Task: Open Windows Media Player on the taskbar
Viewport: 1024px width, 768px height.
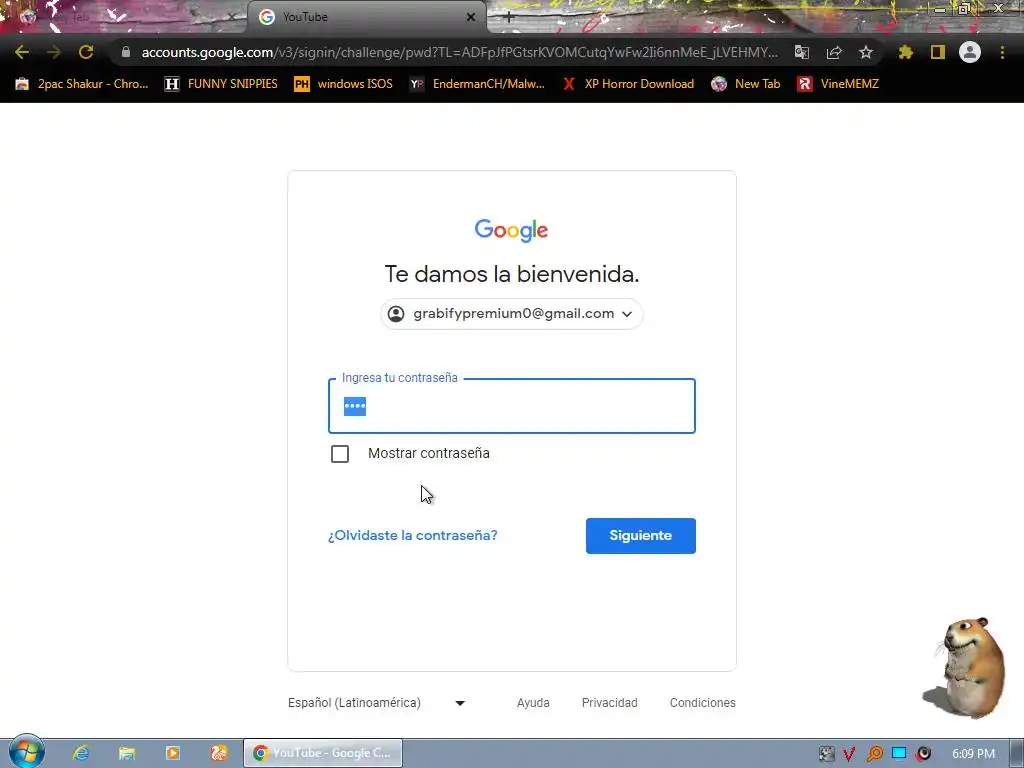Action: point(173,753)
